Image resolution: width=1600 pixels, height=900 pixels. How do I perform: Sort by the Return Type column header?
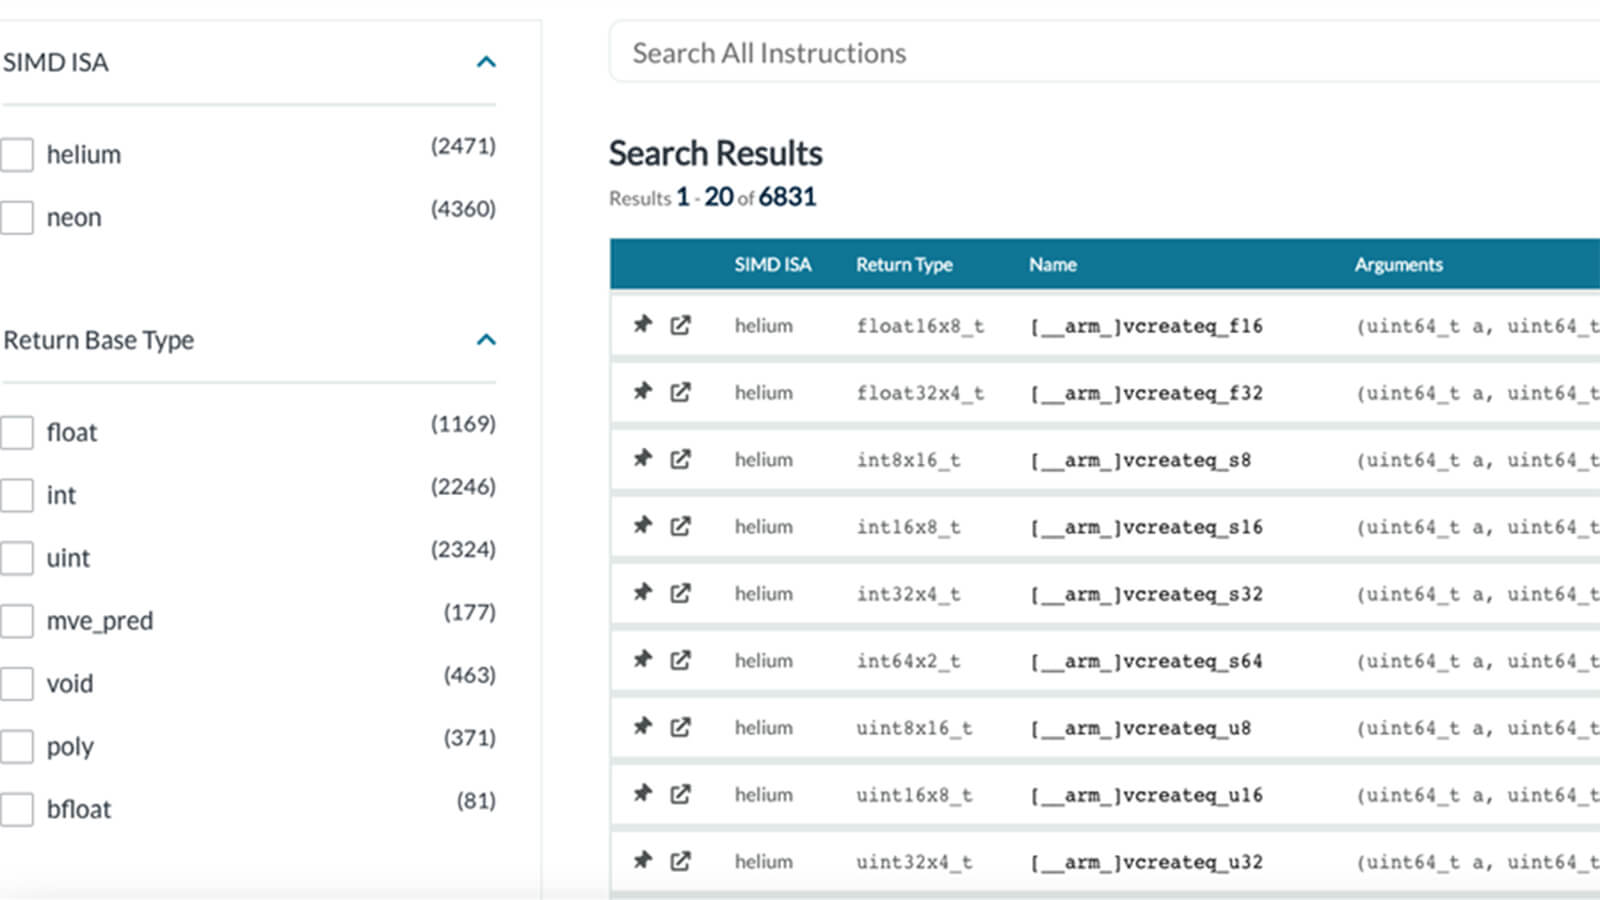pos(903,265)
